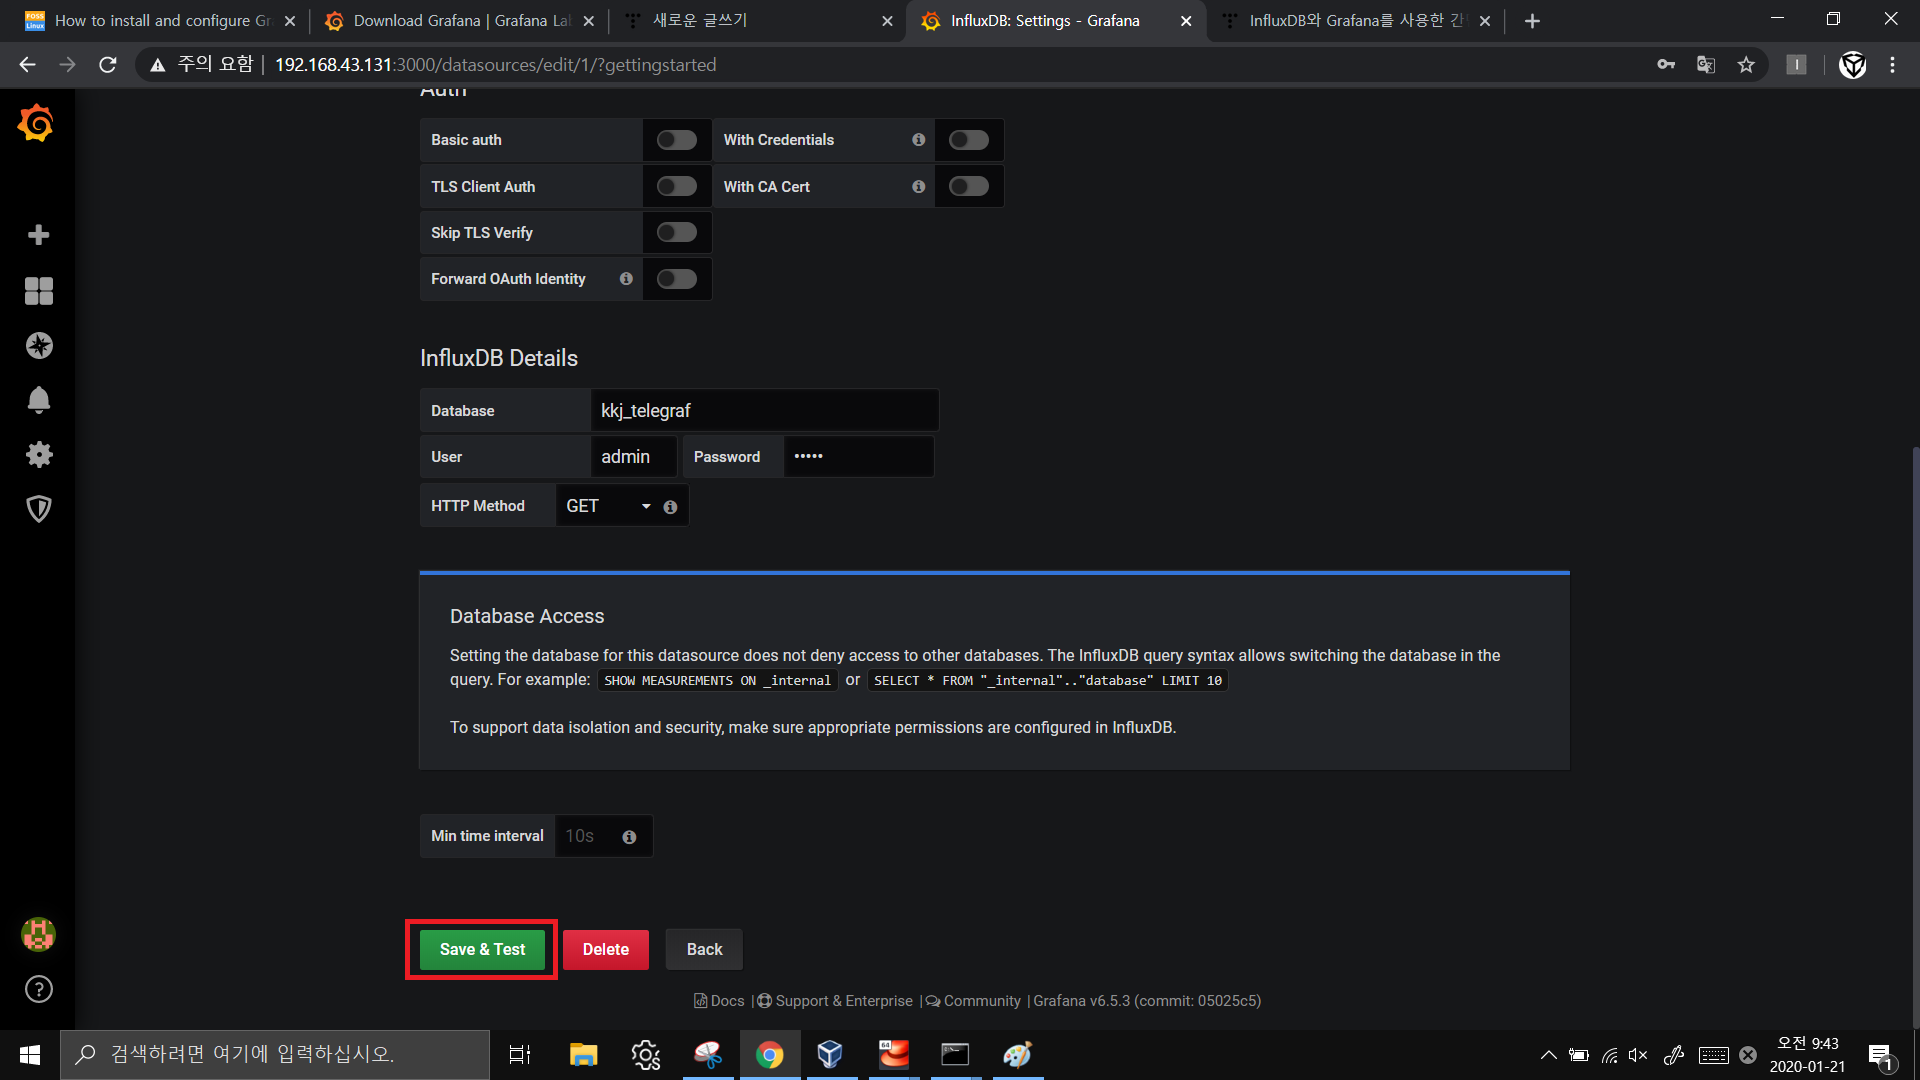Image resolution: width=1920 pixels, height=1080 pixels.
Task: Open Grafana v6.5.3 version link
Action: tap(1147, 1001)
